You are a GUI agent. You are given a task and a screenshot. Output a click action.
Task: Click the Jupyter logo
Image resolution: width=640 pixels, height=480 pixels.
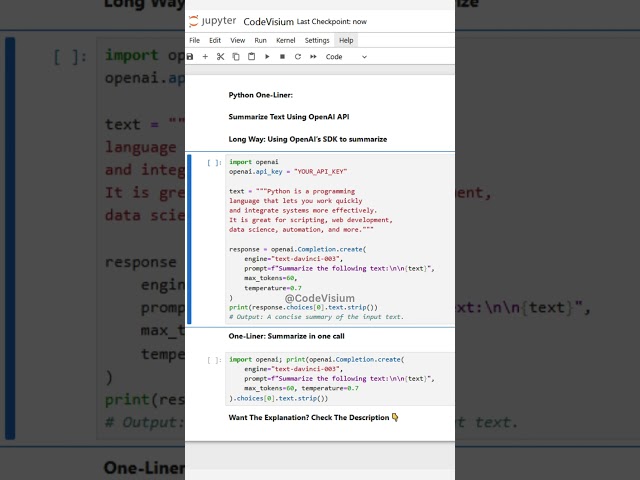click(213, 21)
